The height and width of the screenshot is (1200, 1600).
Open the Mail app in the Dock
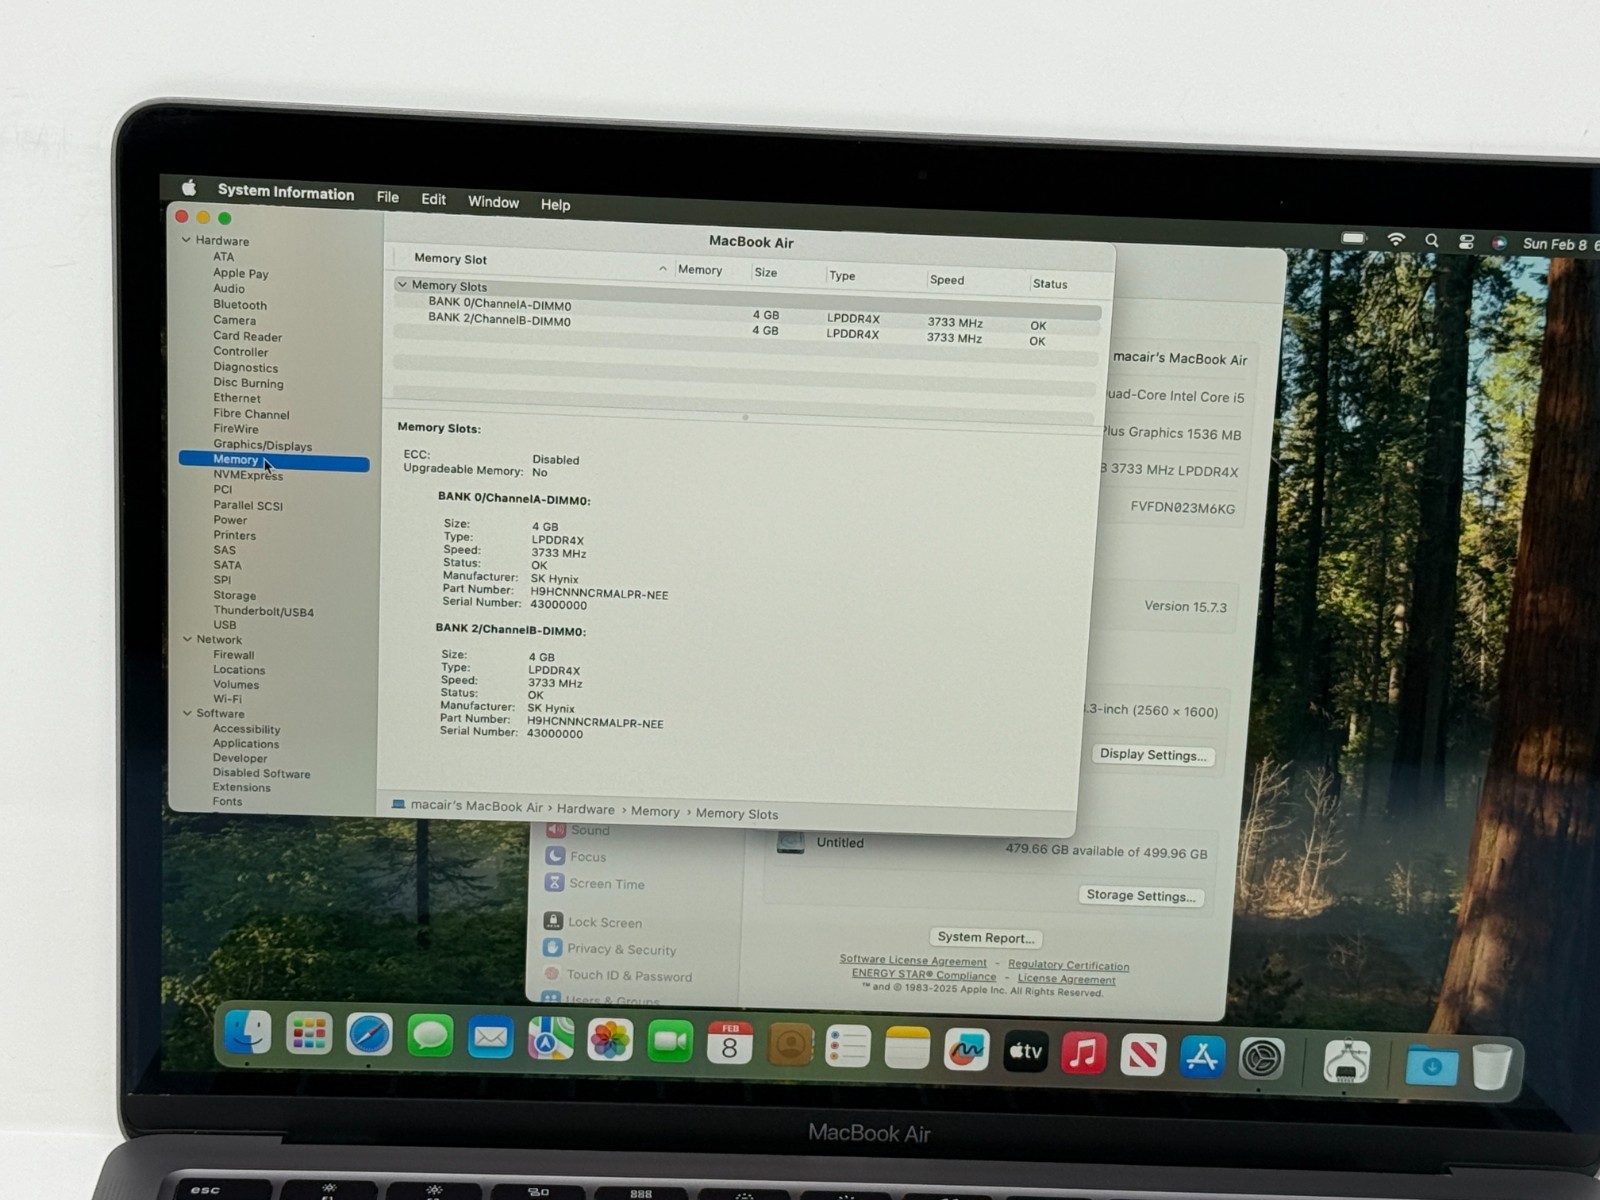coord(490,1038)
